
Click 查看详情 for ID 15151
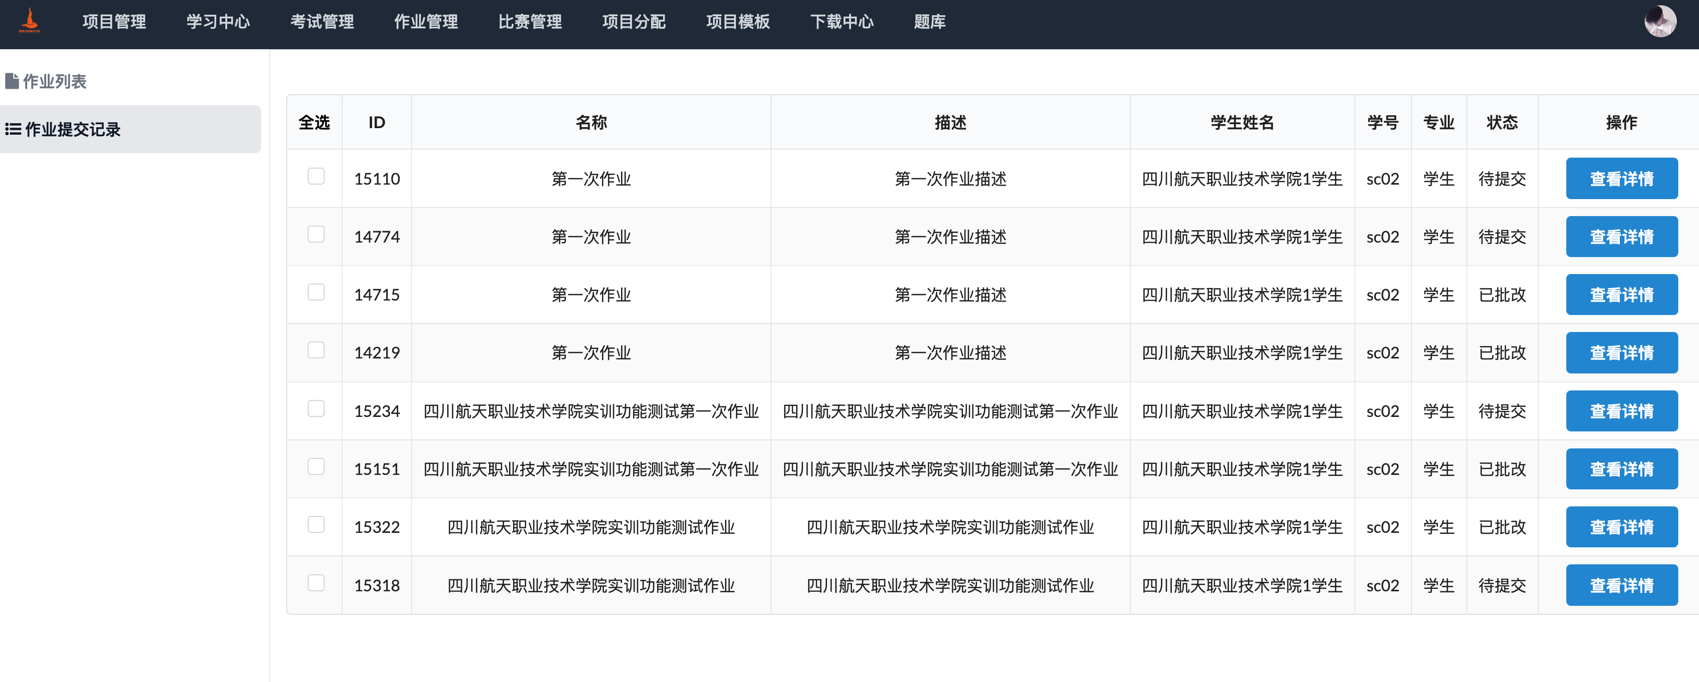pyautogui.click(x=1621, y=469)
